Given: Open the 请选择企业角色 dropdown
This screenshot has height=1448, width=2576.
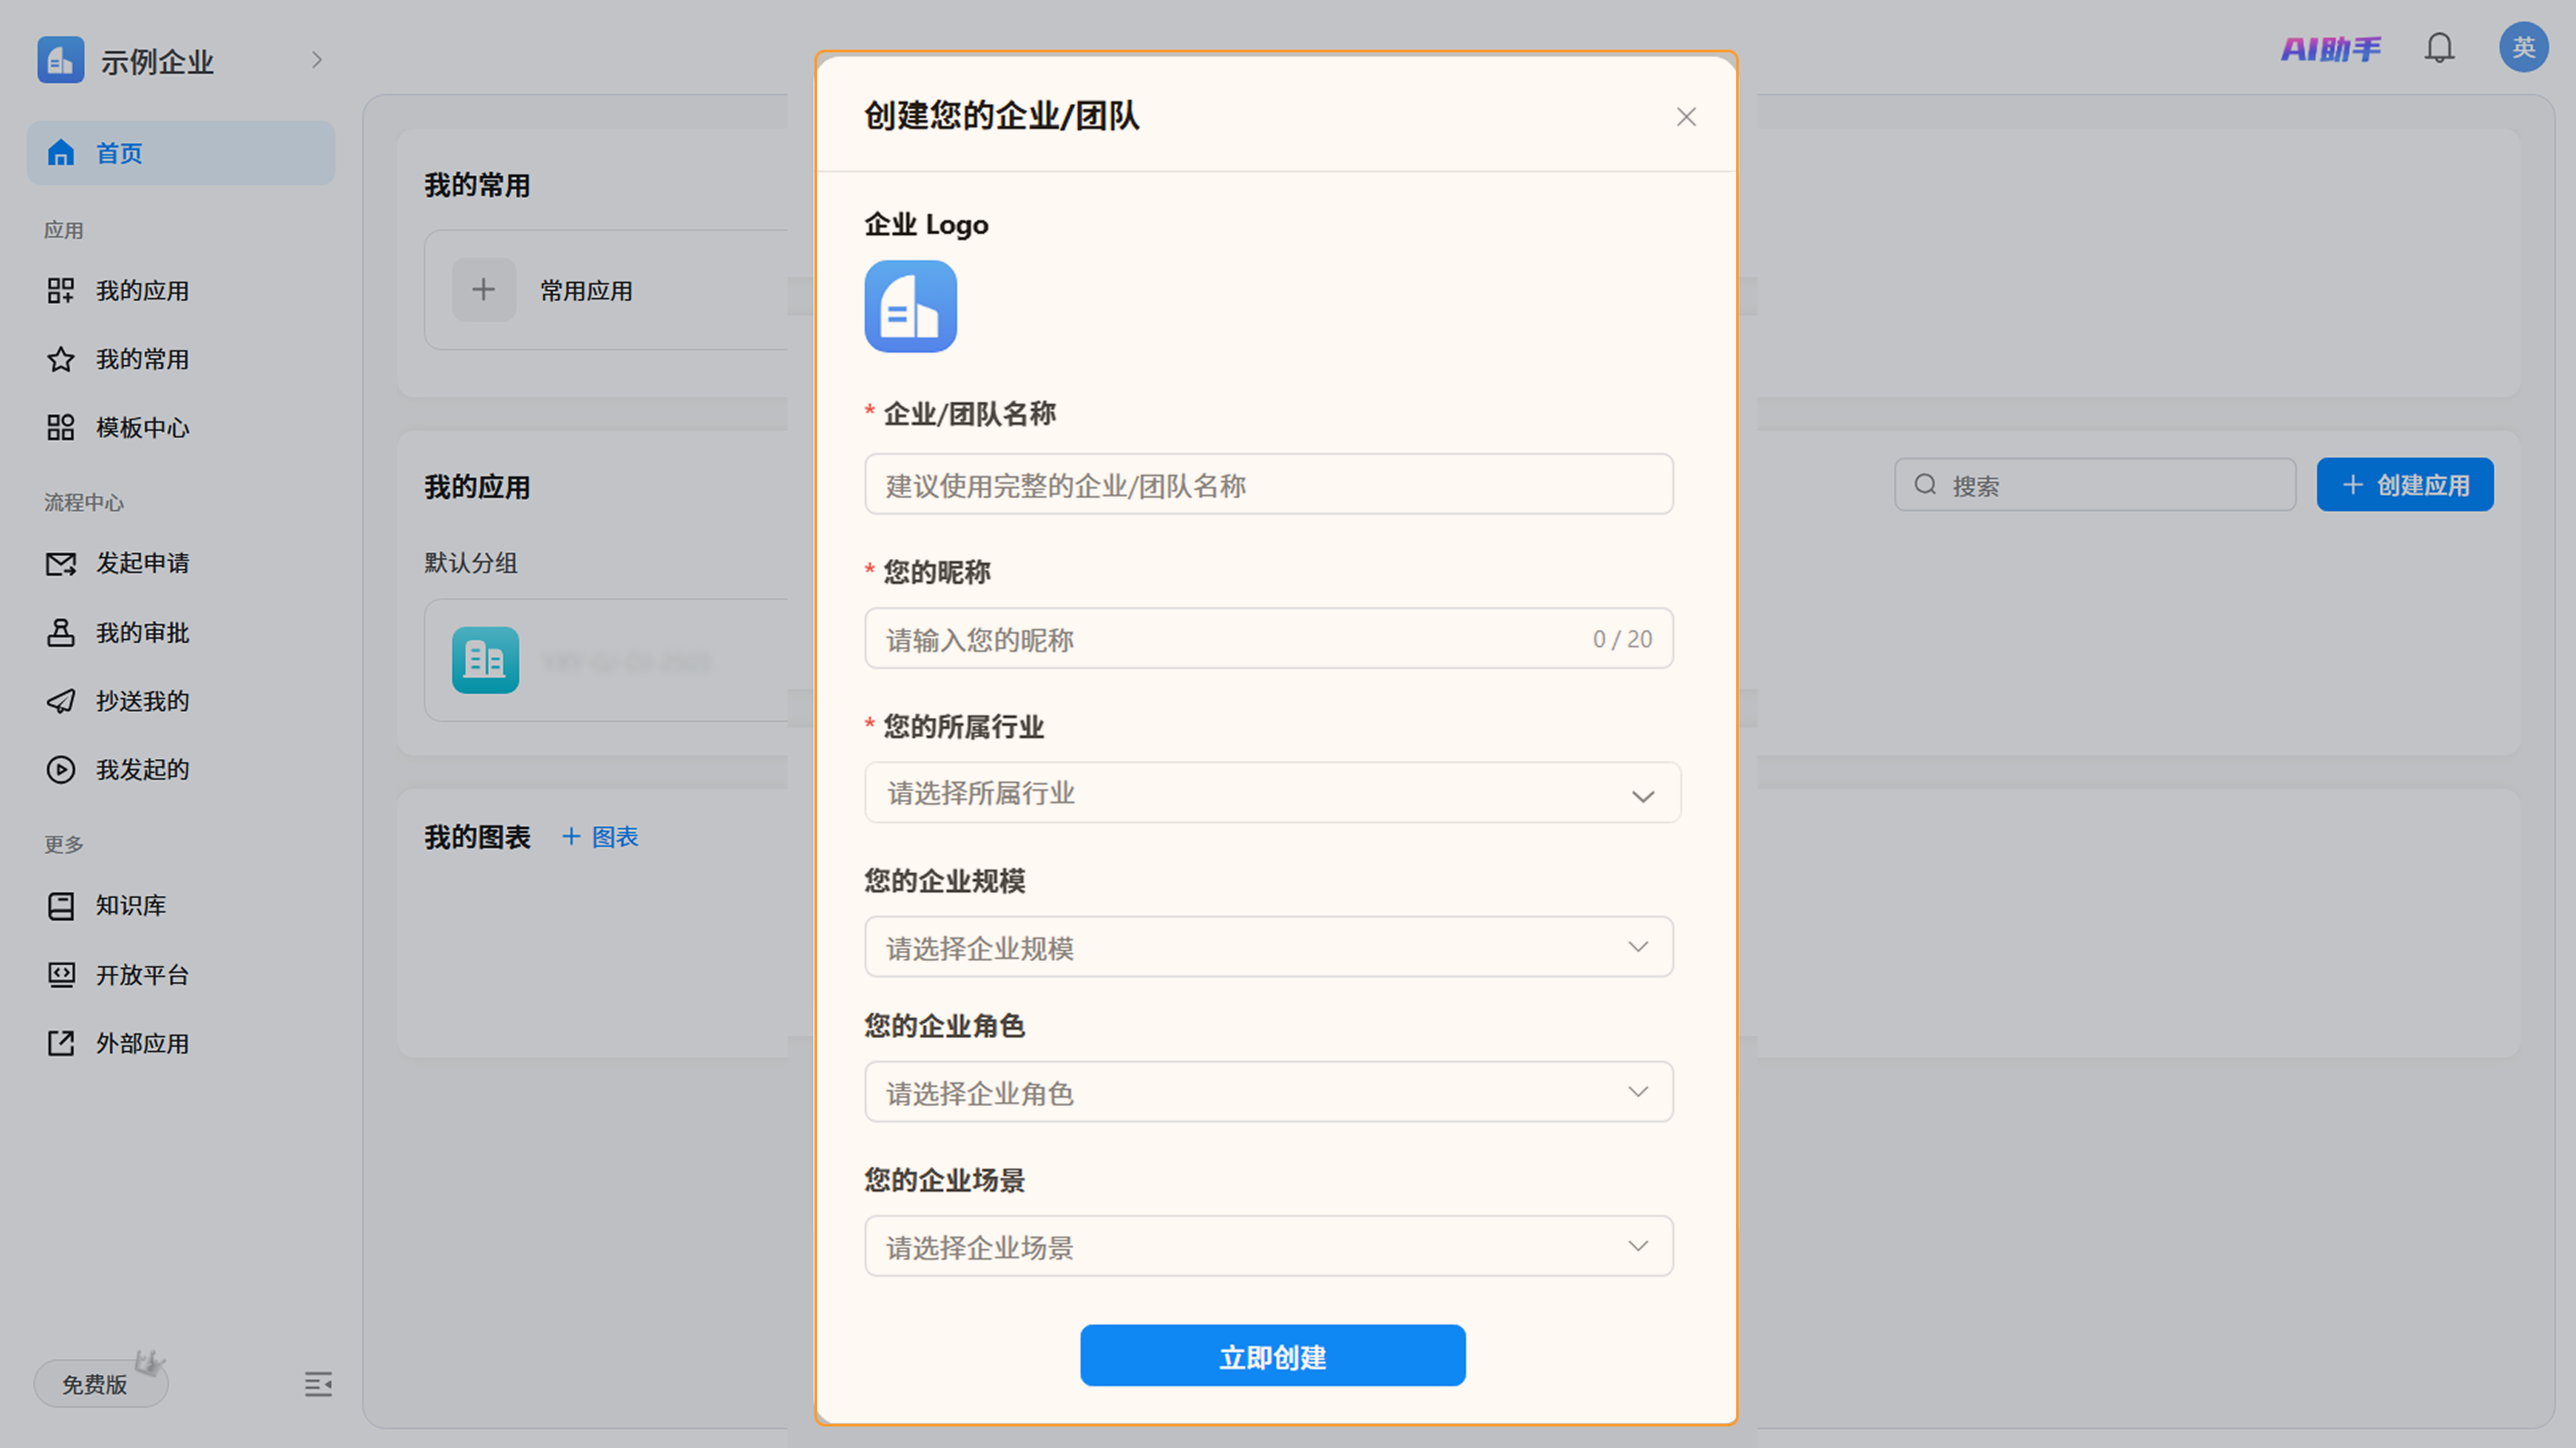Looking at the screenshot, I should [1269, 1092].
